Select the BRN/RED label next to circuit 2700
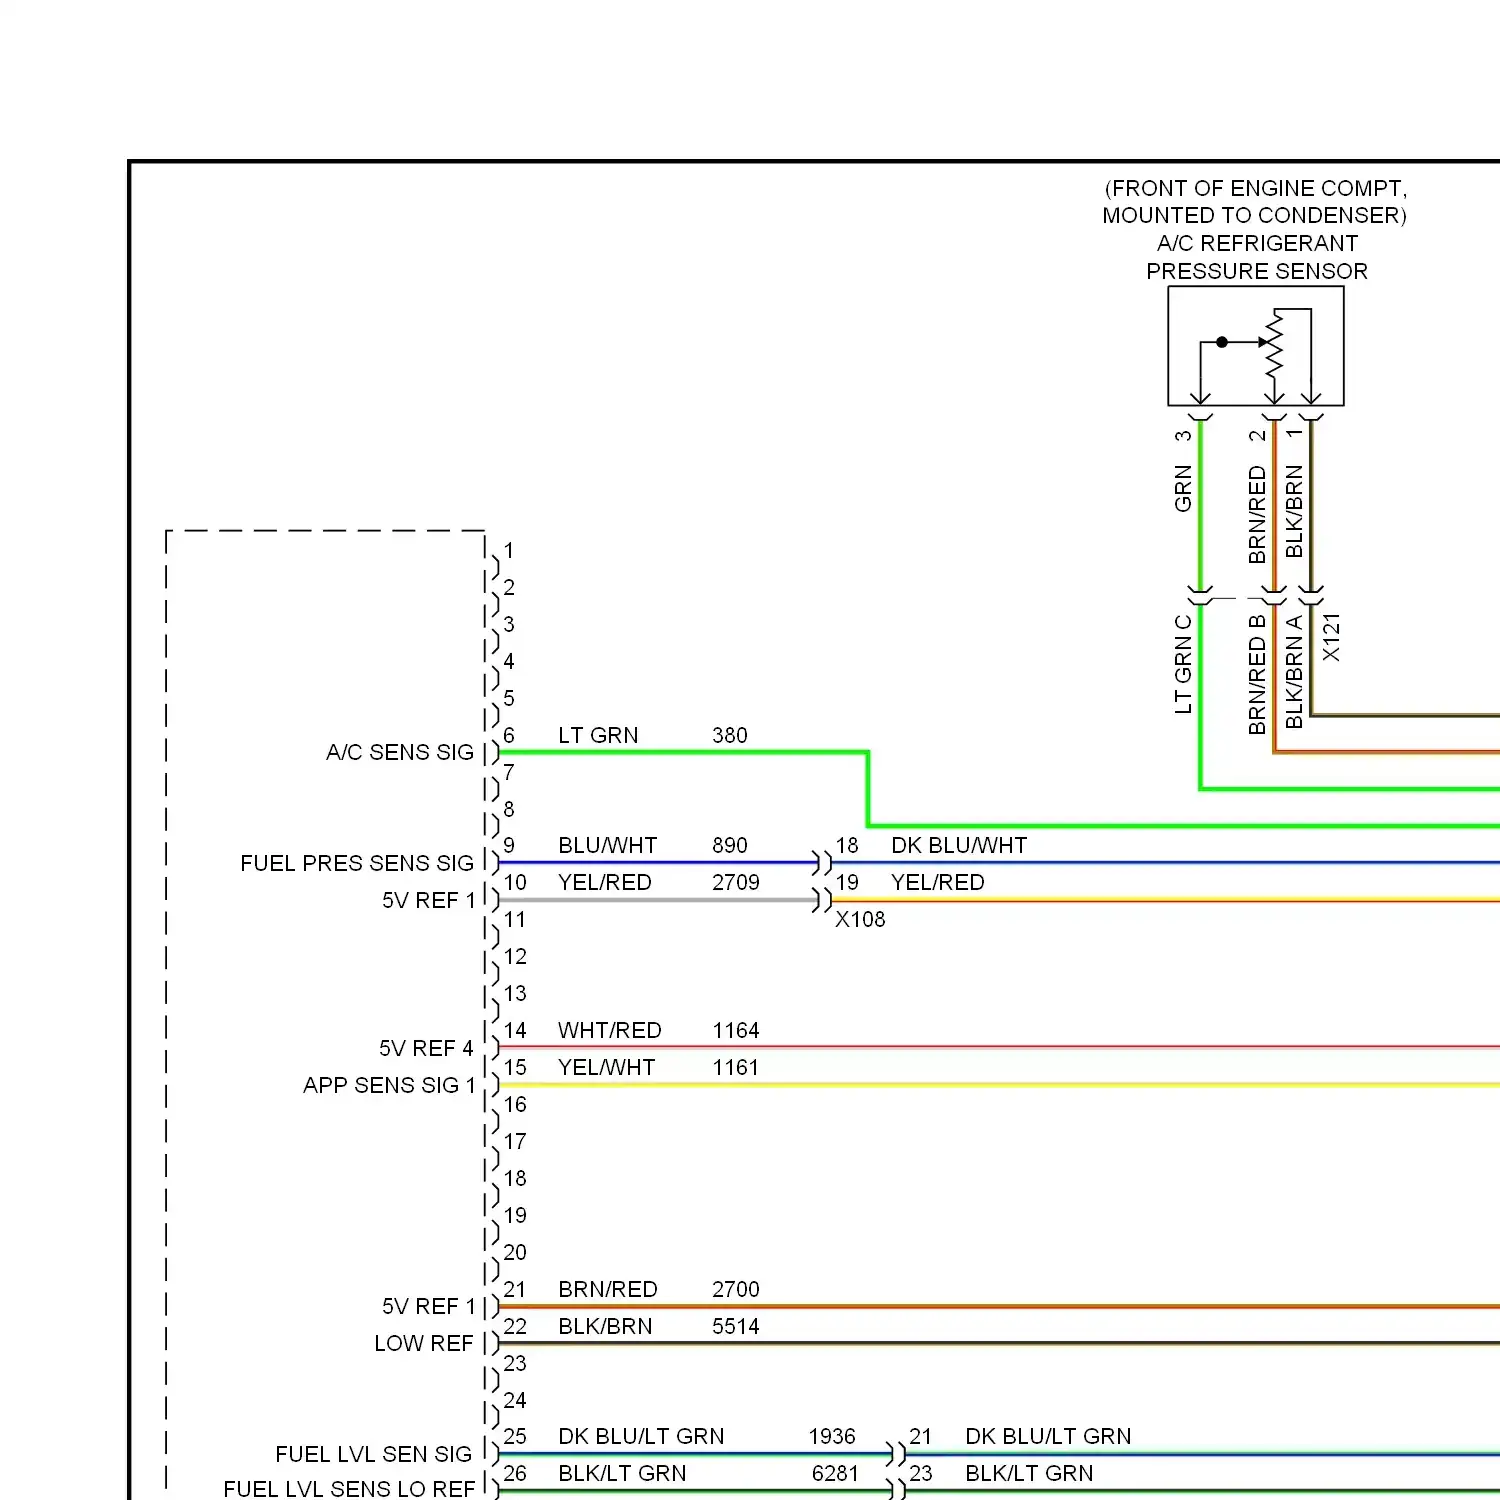Image resolution: width=1500 pixels, height=1500 pixels. (x=608, y=1289)
